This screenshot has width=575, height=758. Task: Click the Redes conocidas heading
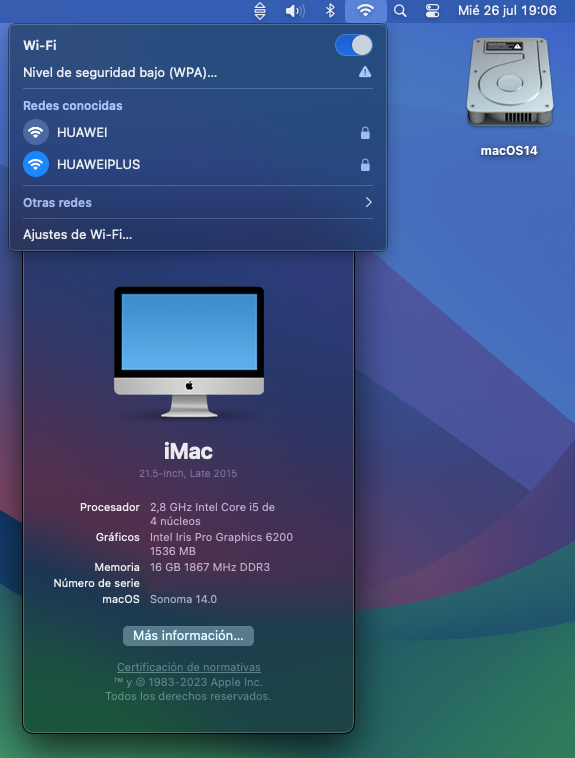[x=73, y=105]
